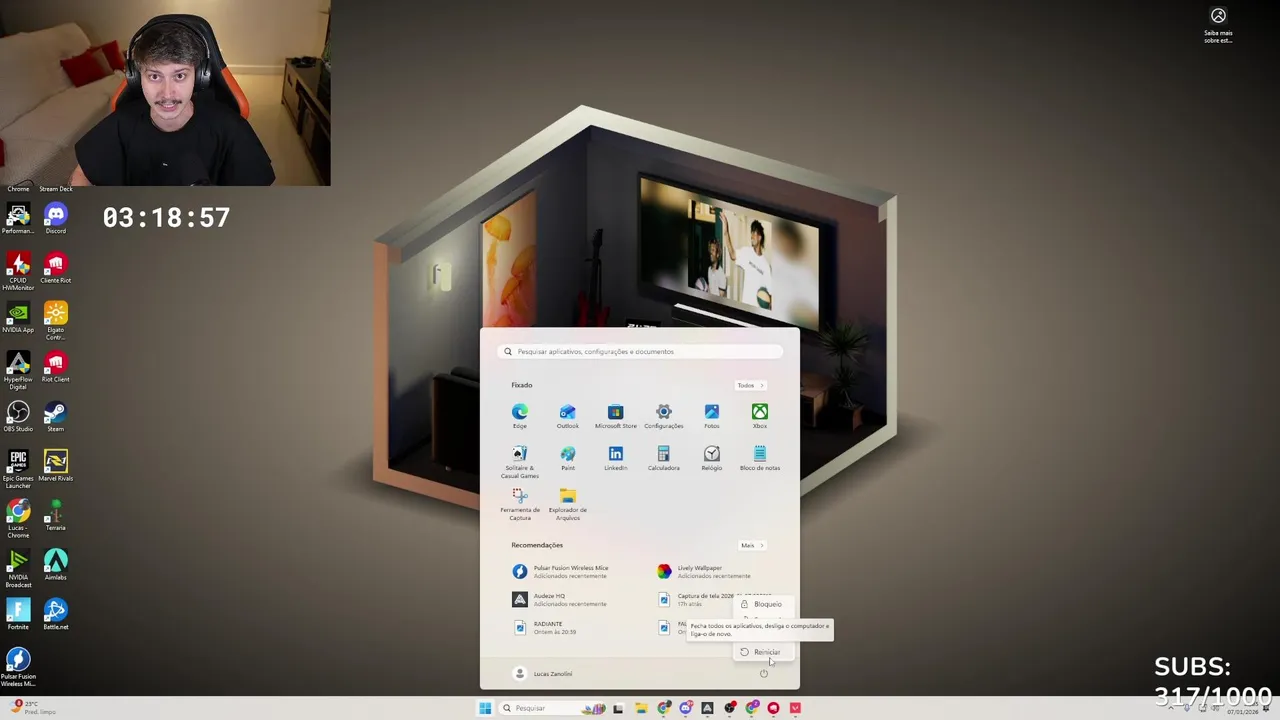Expand more recommendations with Mais
The image size is (1280, 720).
pyautogui.click(x=752, y=545)
